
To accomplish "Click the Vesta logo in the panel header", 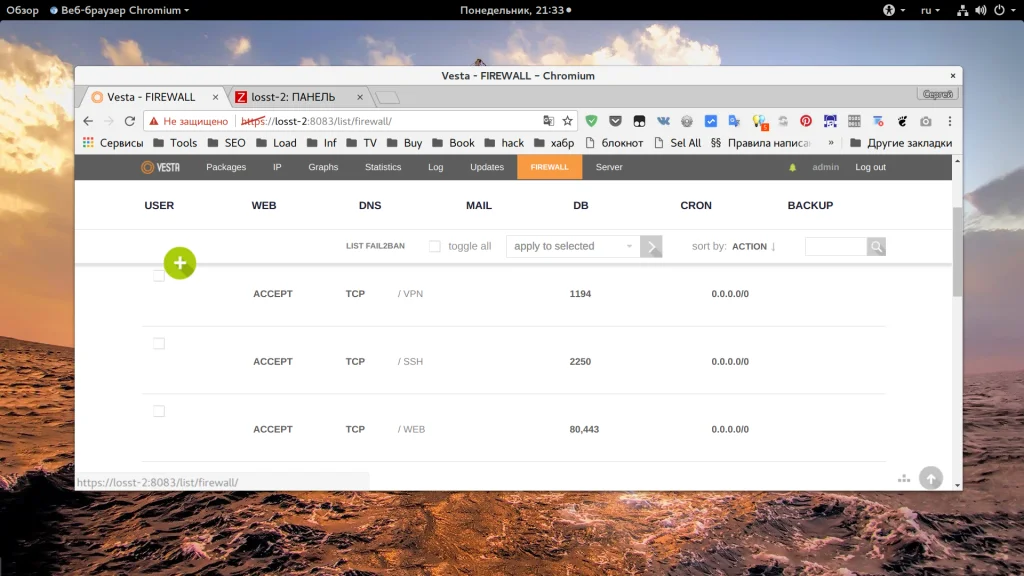I will click(160, 167).
